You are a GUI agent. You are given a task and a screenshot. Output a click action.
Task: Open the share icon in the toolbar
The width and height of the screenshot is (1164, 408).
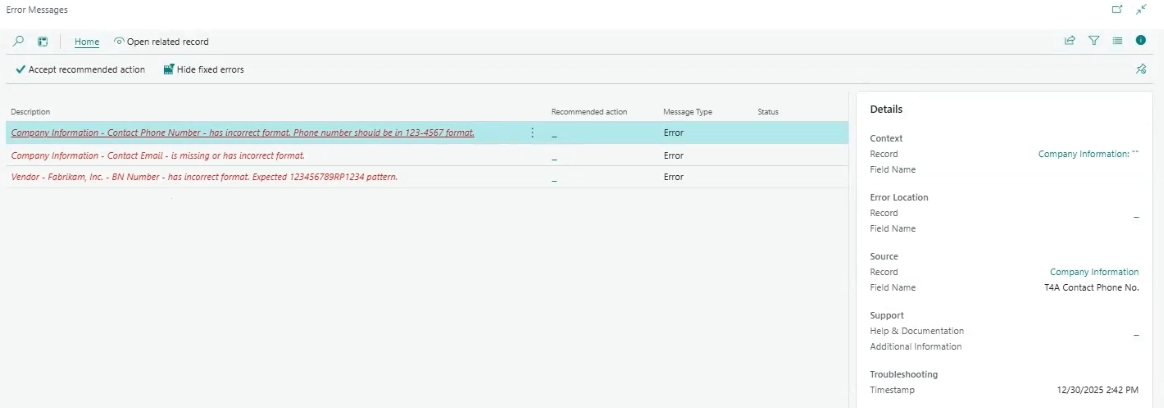(x=1070, y=41)
